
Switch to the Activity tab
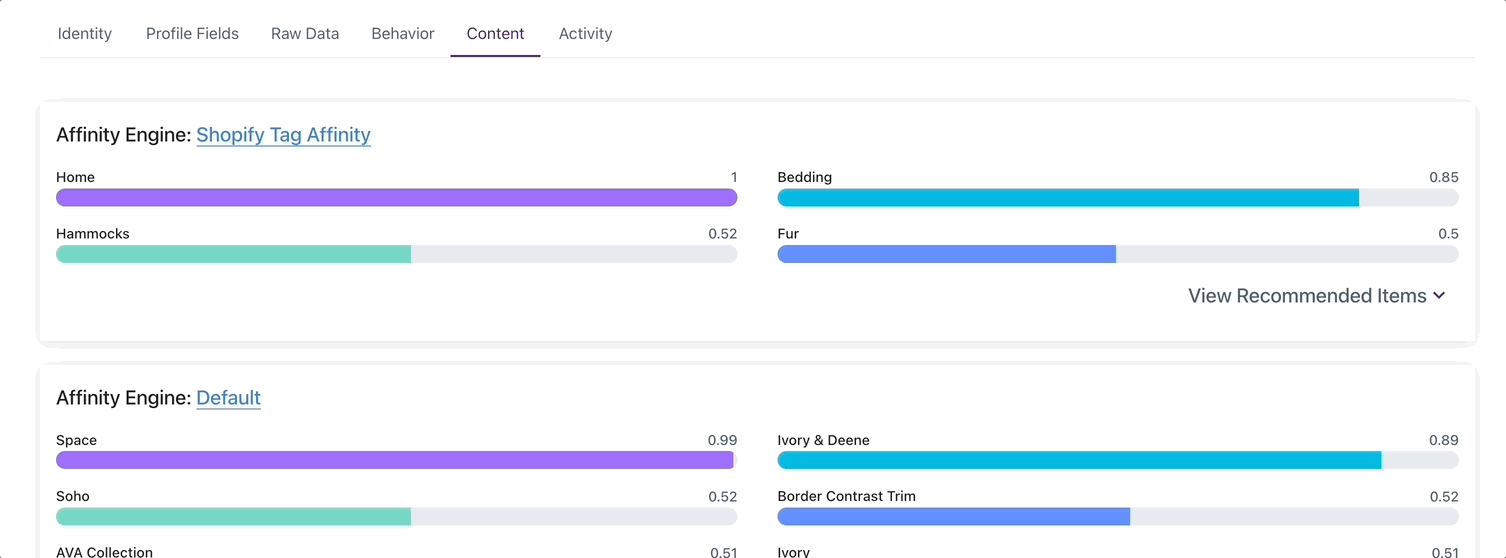click(x=585, y=33)
